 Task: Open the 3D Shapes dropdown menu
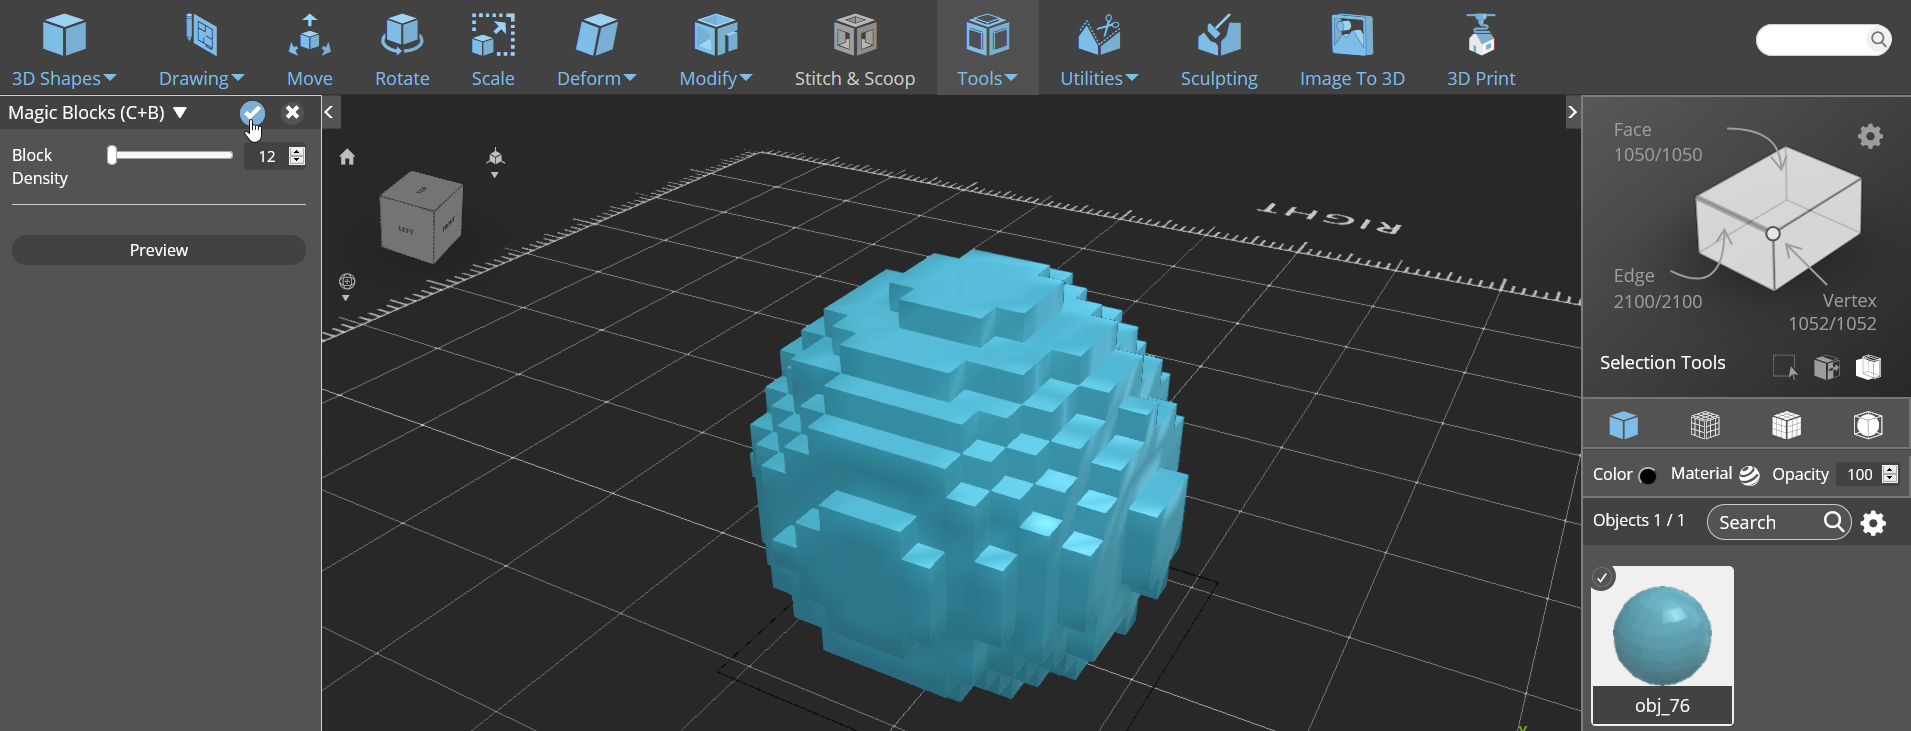point(64,49)
